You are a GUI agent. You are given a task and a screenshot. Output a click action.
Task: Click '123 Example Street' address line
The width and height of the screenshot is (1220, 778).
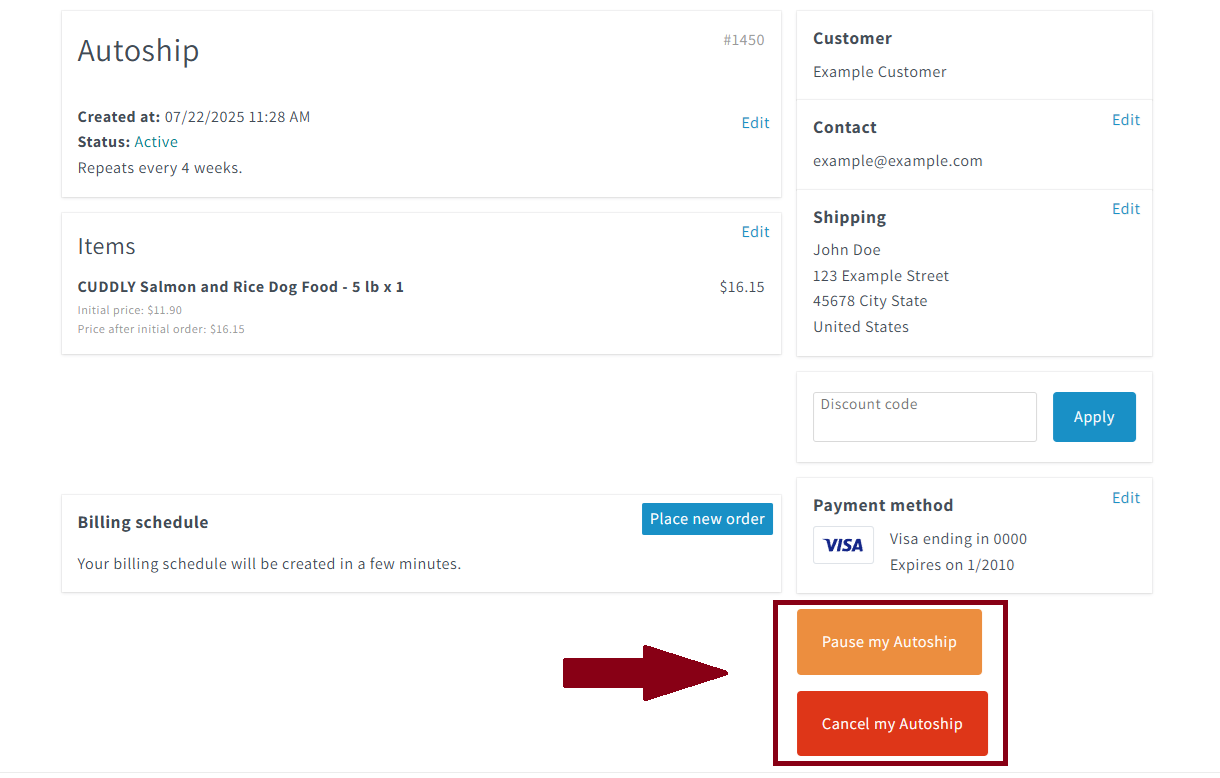point(881,276)
